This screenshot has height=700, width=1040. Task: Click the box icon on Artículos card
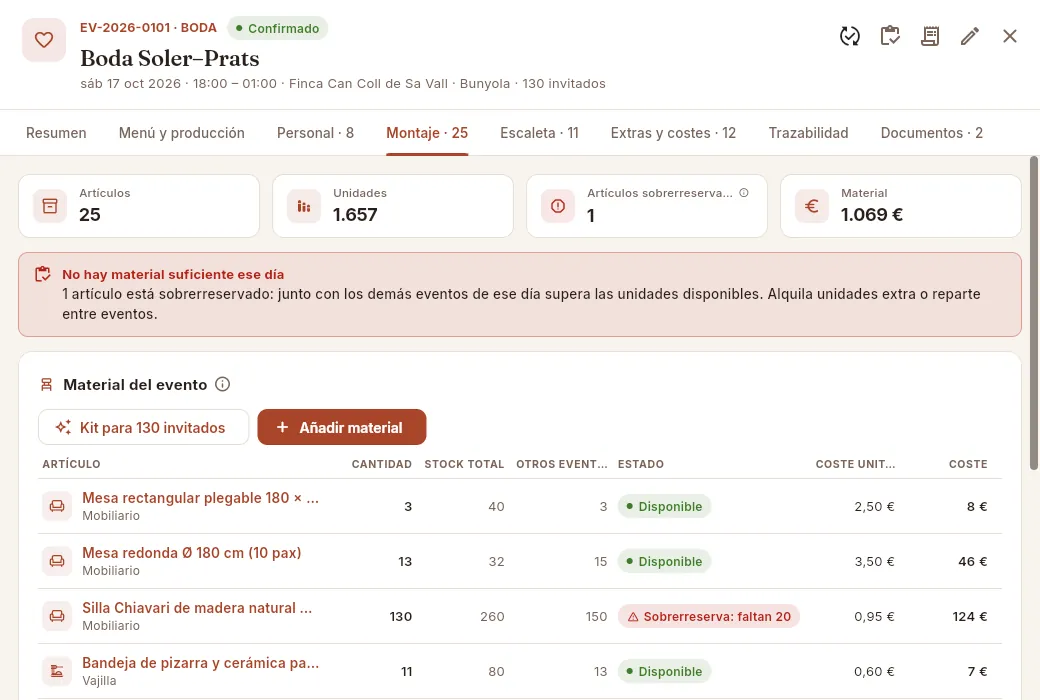50,206
